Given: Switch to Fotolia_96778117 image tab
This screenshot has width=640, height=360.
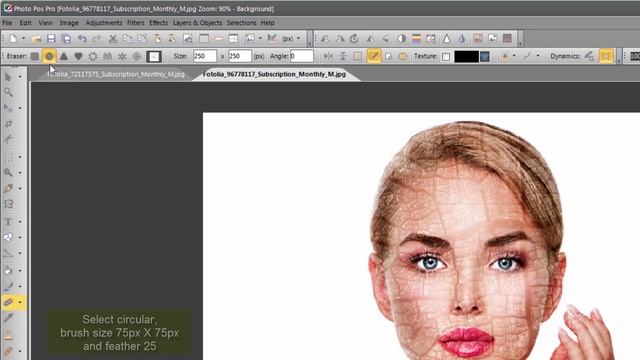Looking at the screenshot, I should (x=274, y=74).
